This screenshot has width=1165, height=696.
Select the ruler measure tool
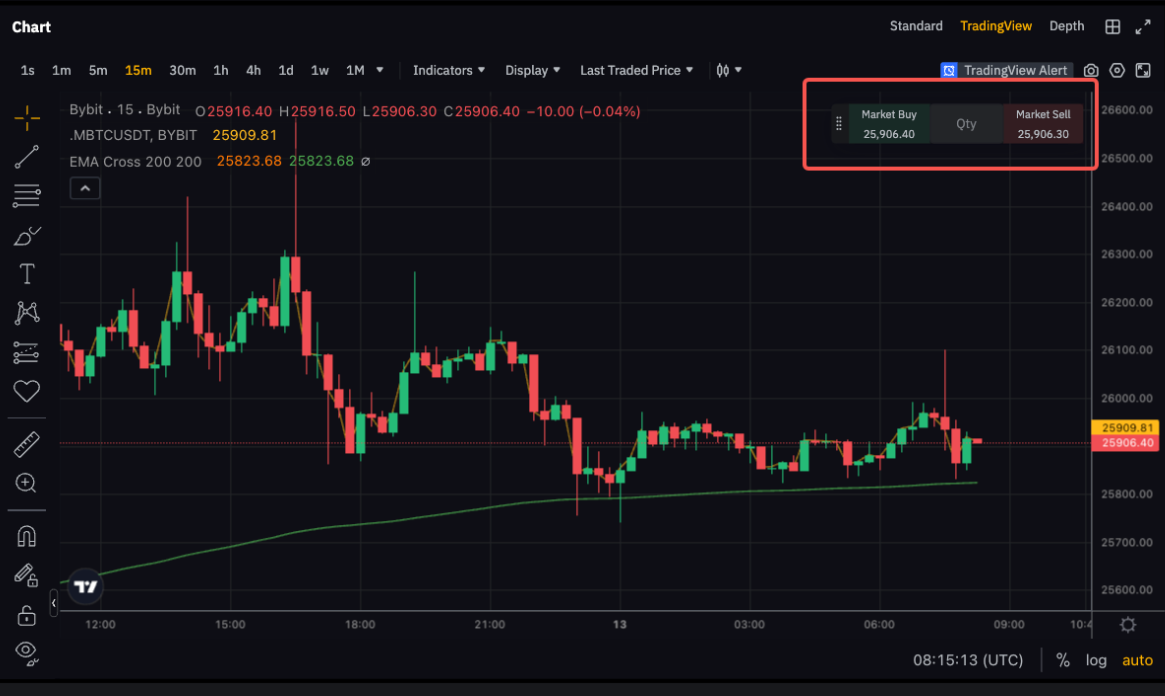(26, 443)
